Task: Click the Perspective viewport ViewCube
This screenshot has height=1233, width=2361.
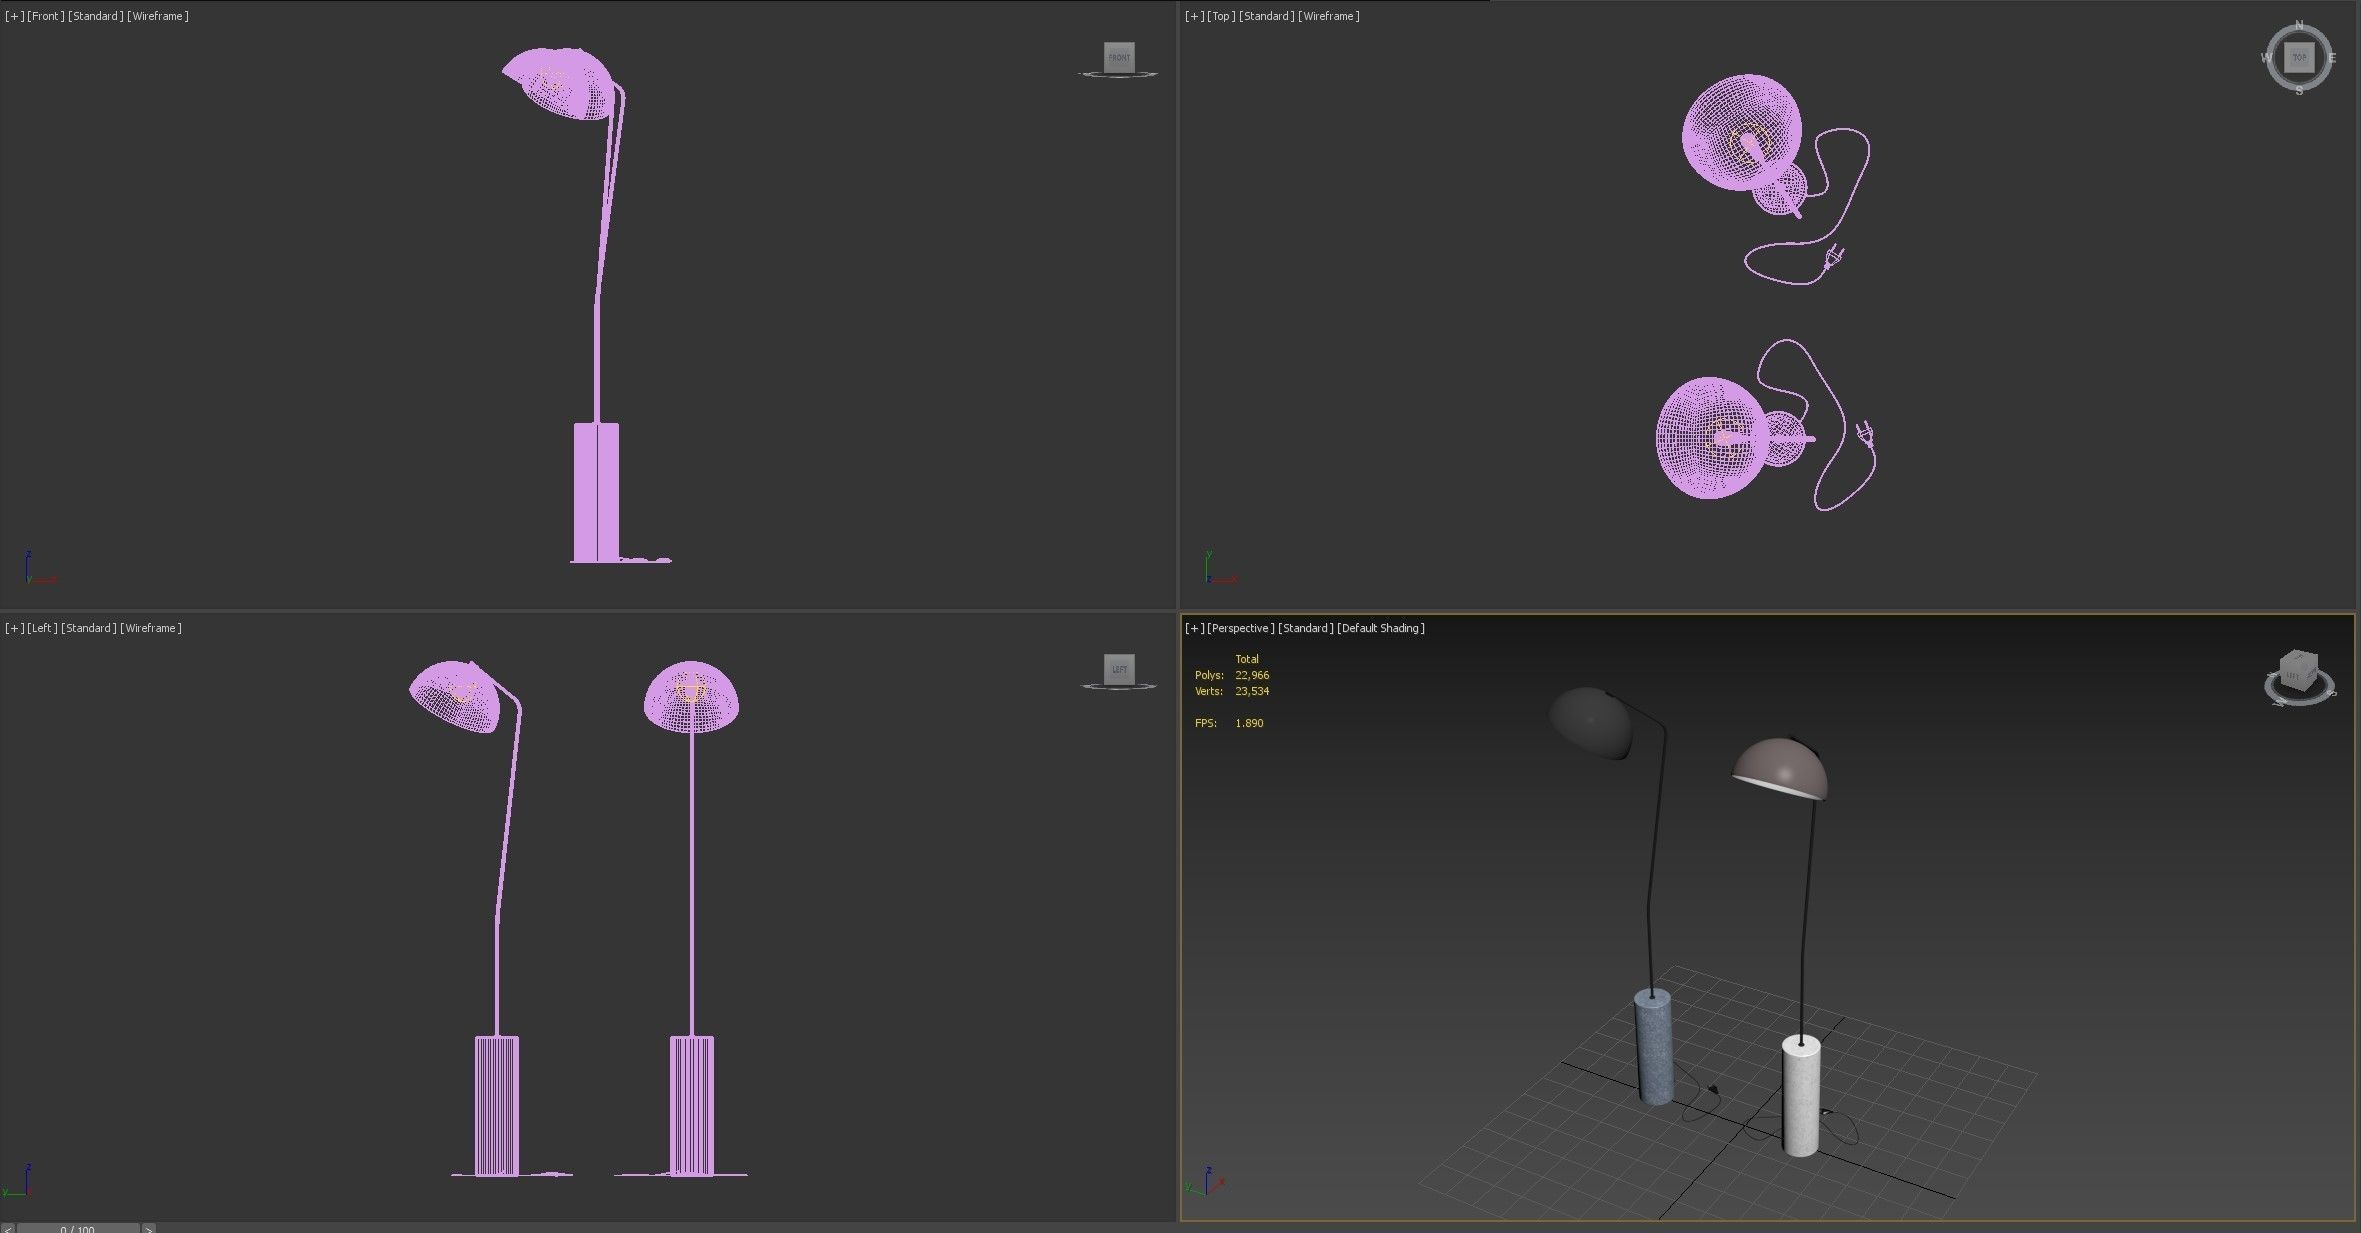Action: (x=2297, y=673)
